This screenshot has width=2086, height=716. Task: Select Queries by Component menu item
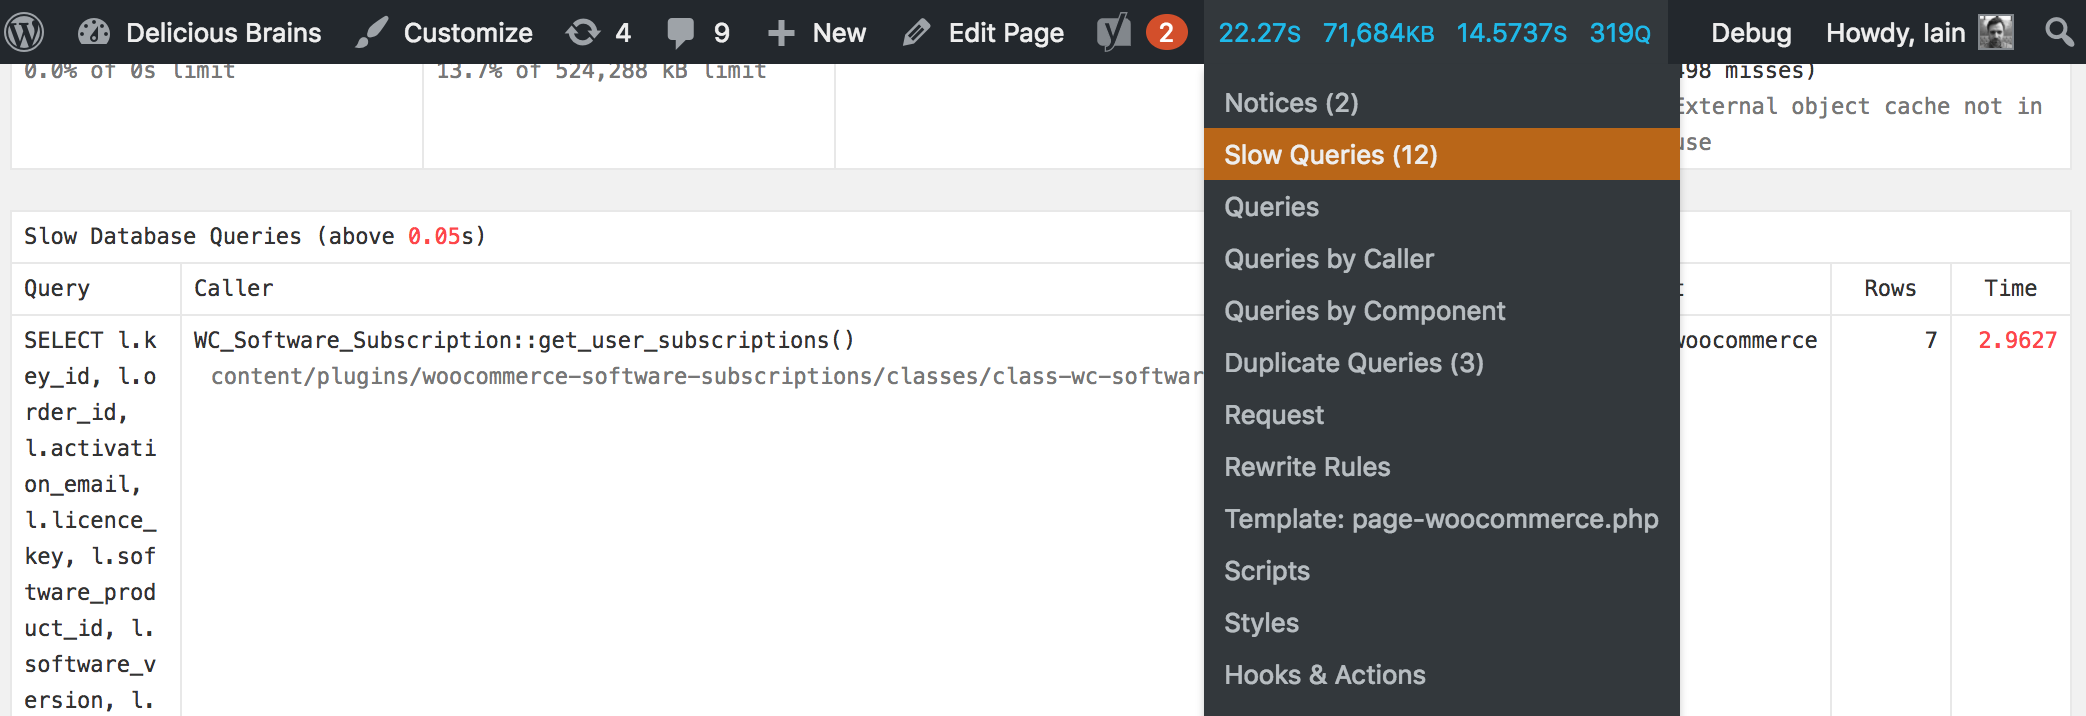coord(1364,311)
